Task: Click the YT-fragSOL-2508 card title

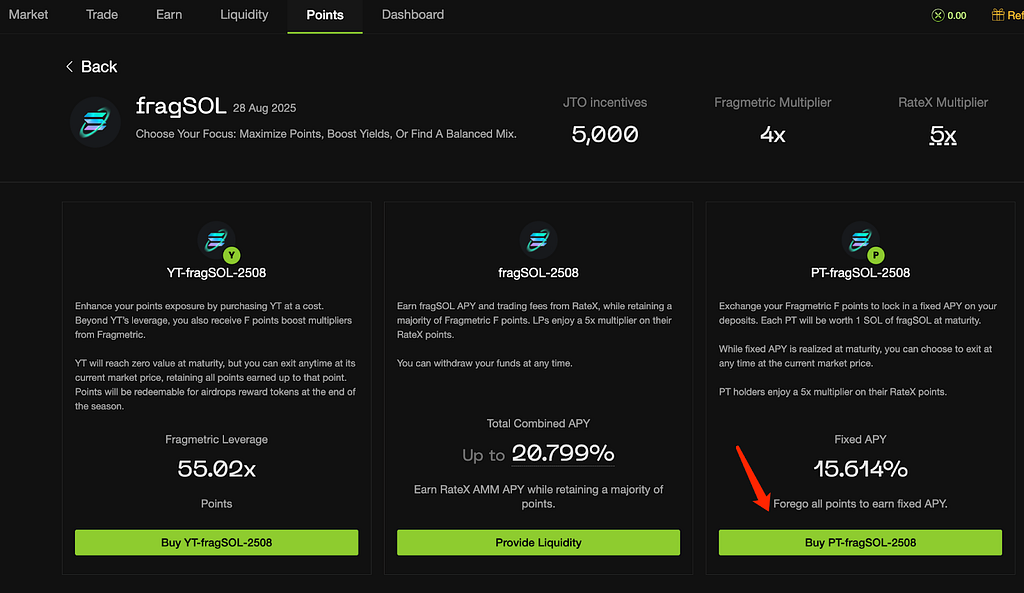Action: (216, 273)
